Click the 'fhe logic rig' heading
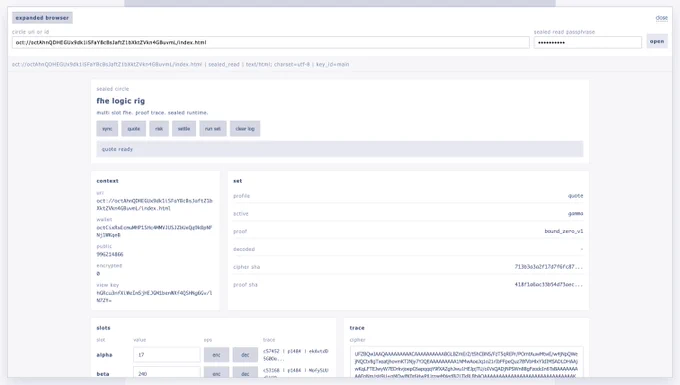Viewport: 680px width, 385px height. [121, 101]
